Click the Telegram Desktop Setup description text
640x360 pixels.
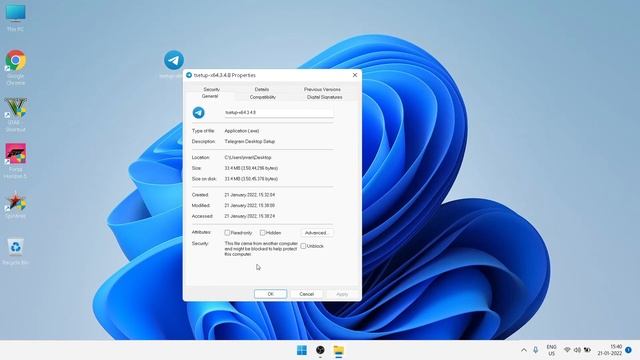pyautogui.click(x=250, y=141)
